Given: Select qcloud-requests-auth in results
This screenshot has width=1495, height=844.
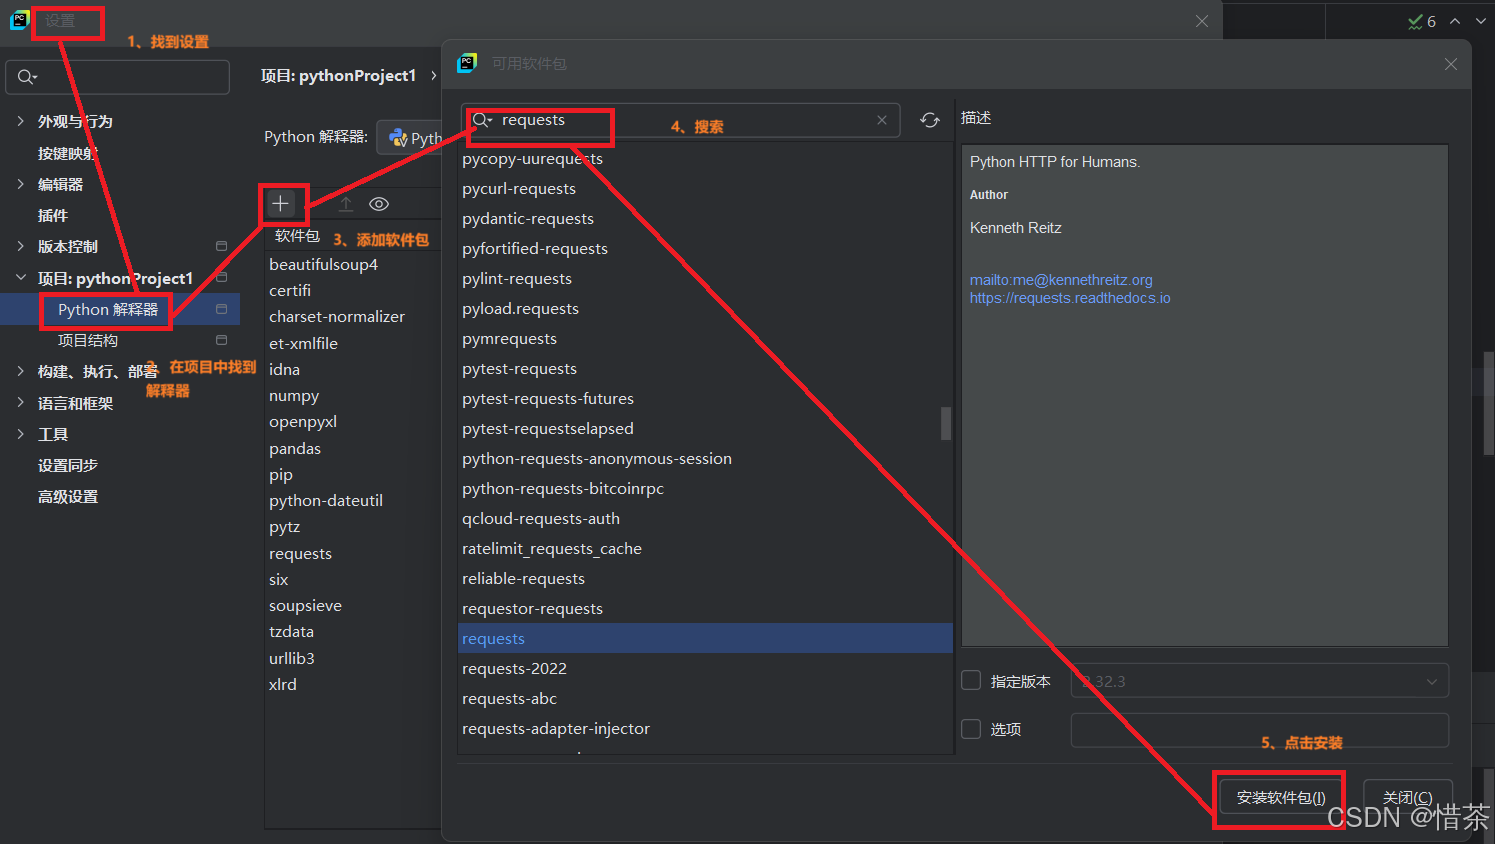Looking at the screenshot, I should (x=705, y=518).
